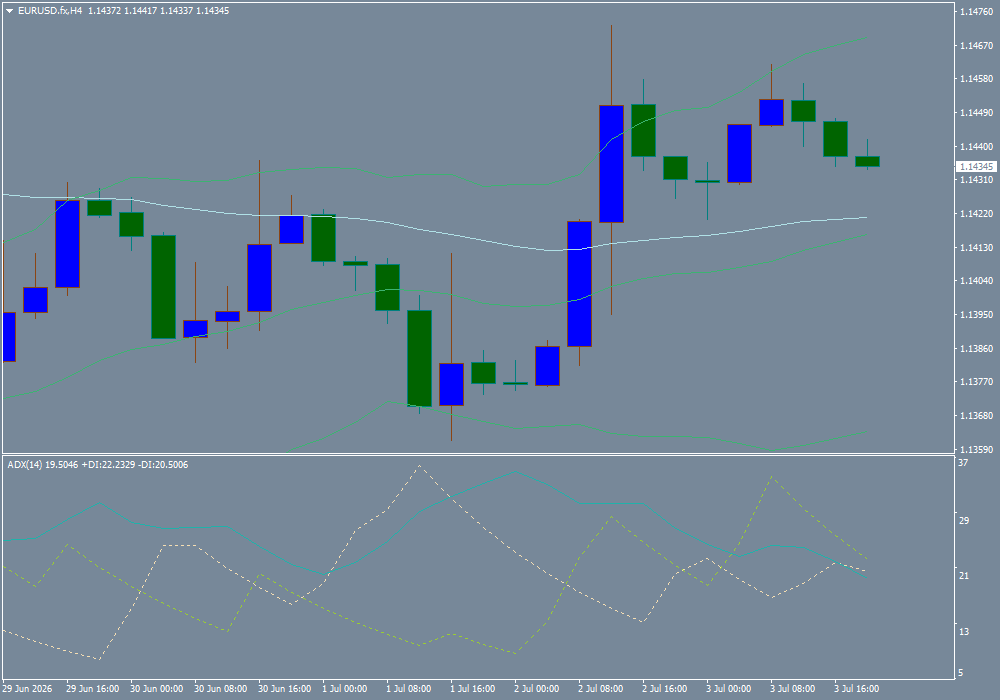
Task: Click the 29 Jun 2026 date label
Action: [x=27, y=689]
